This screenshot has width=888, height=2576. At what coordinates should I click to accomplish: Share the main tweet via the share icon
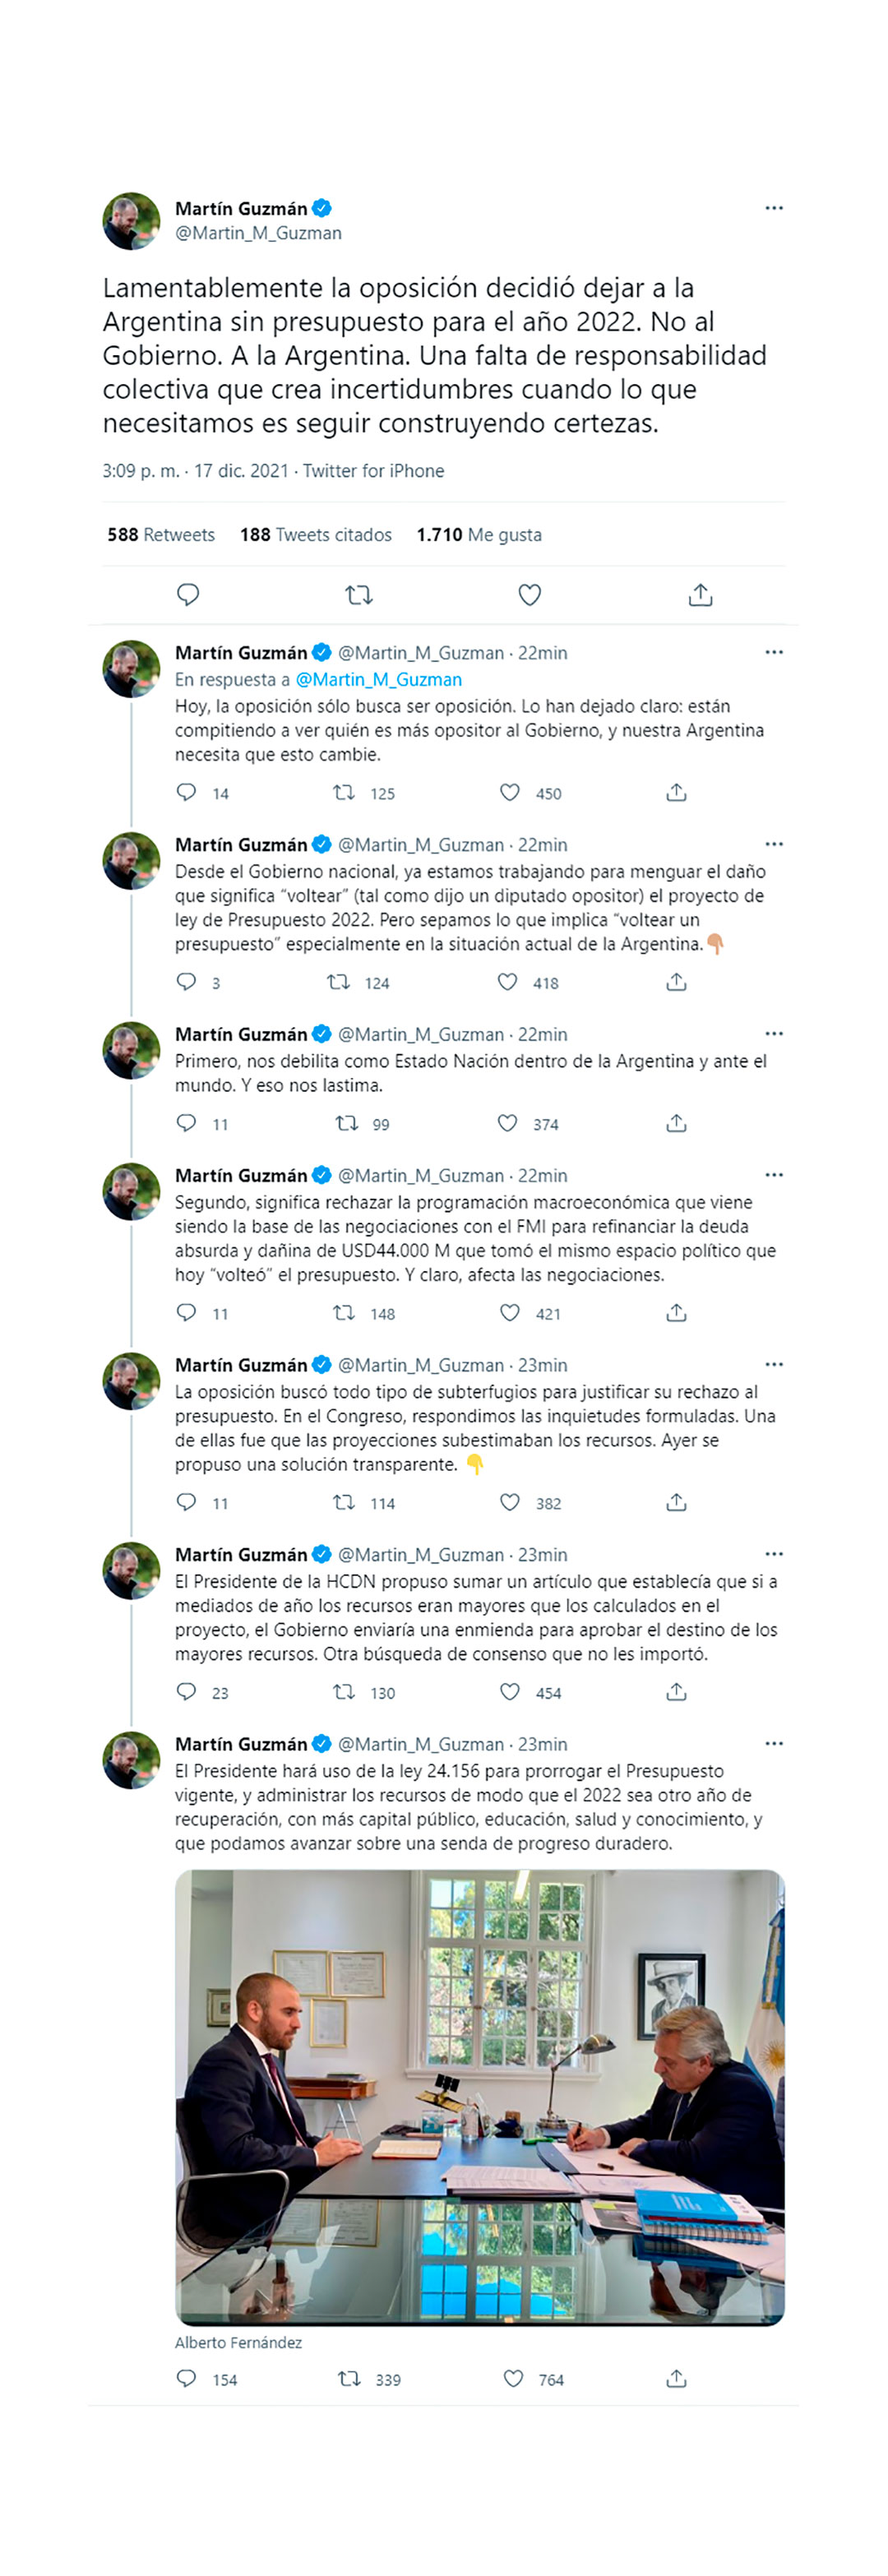pyautogui.click(x=700, y=595)
